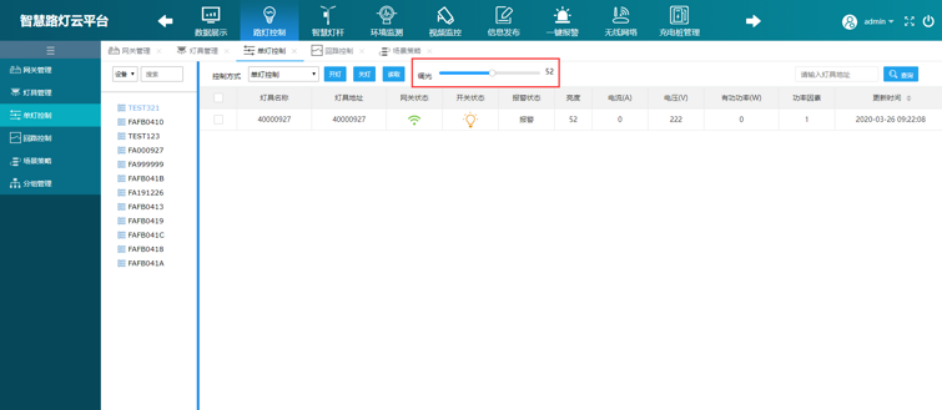Check the row checkbox for lamp 40000927
Viewport: 942px width, 410px height.
(x=218, y=119)
